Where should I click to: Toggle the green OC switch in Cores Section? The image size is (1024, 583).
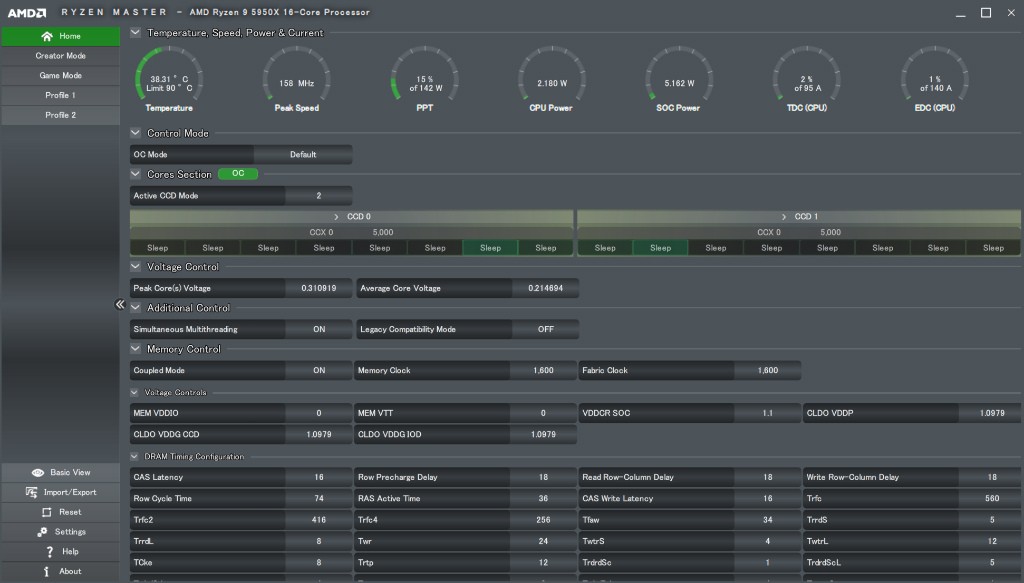tap(238, 174)
